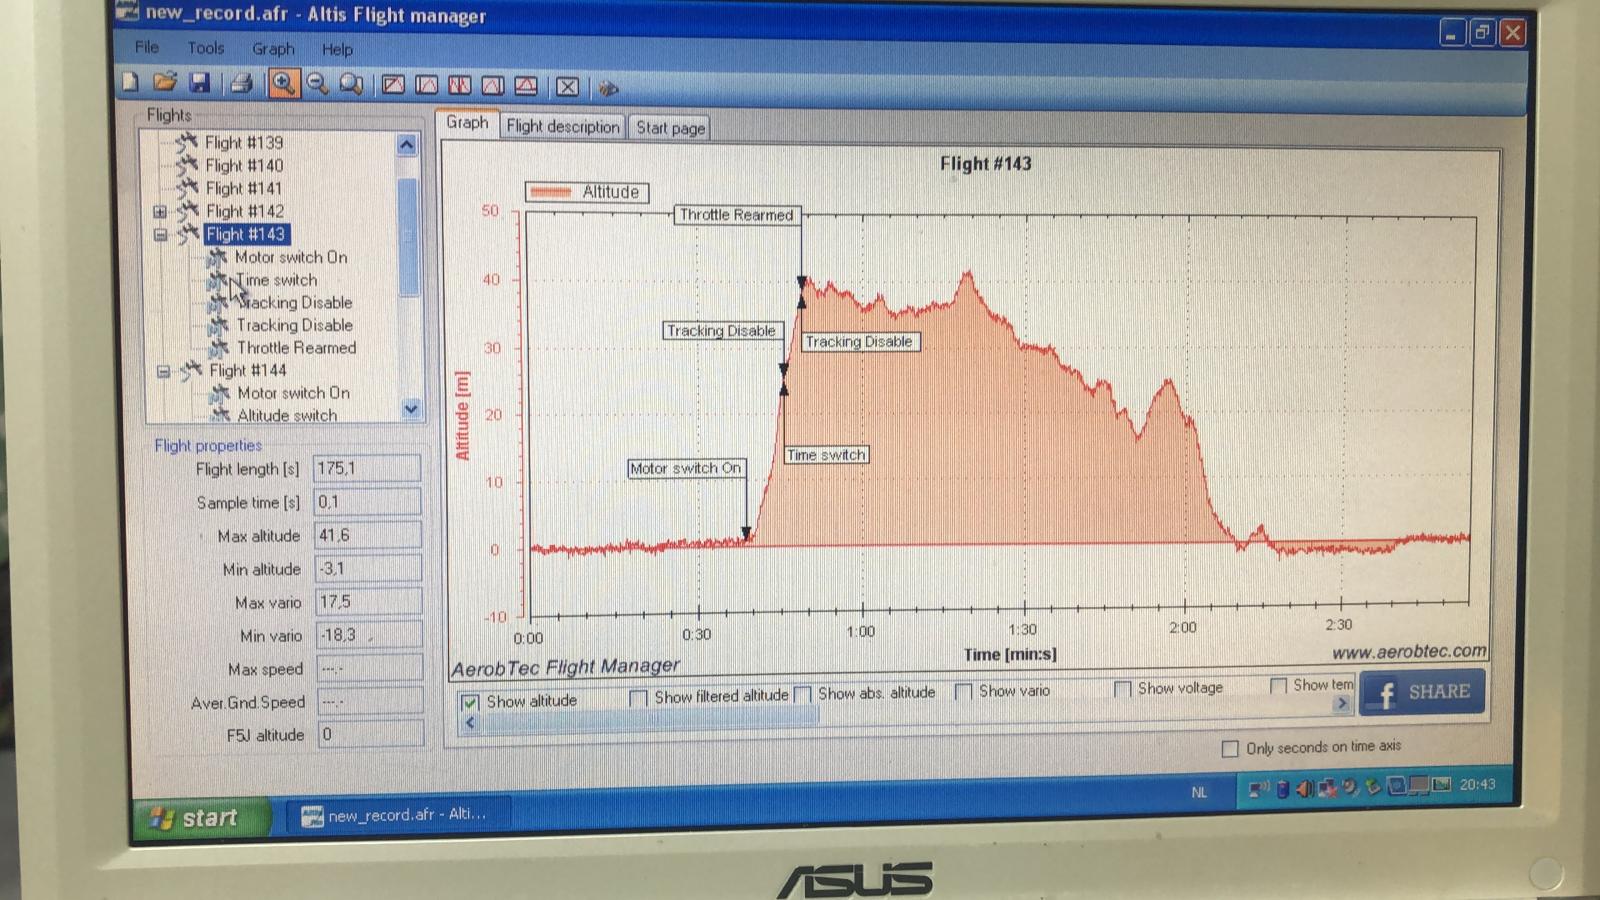
Task: Click the safely remove hardware tray icon
Action: pos(1373,787)
